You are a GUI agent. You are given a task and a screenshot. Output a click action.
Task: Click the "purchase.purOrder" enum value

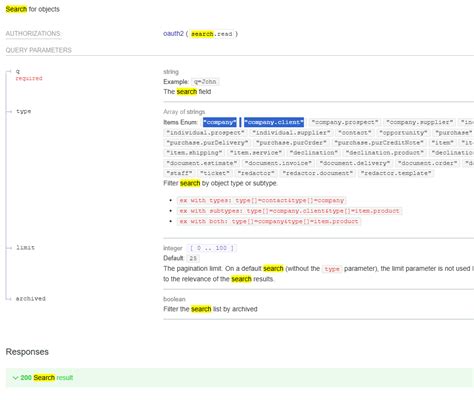[291, 143]
